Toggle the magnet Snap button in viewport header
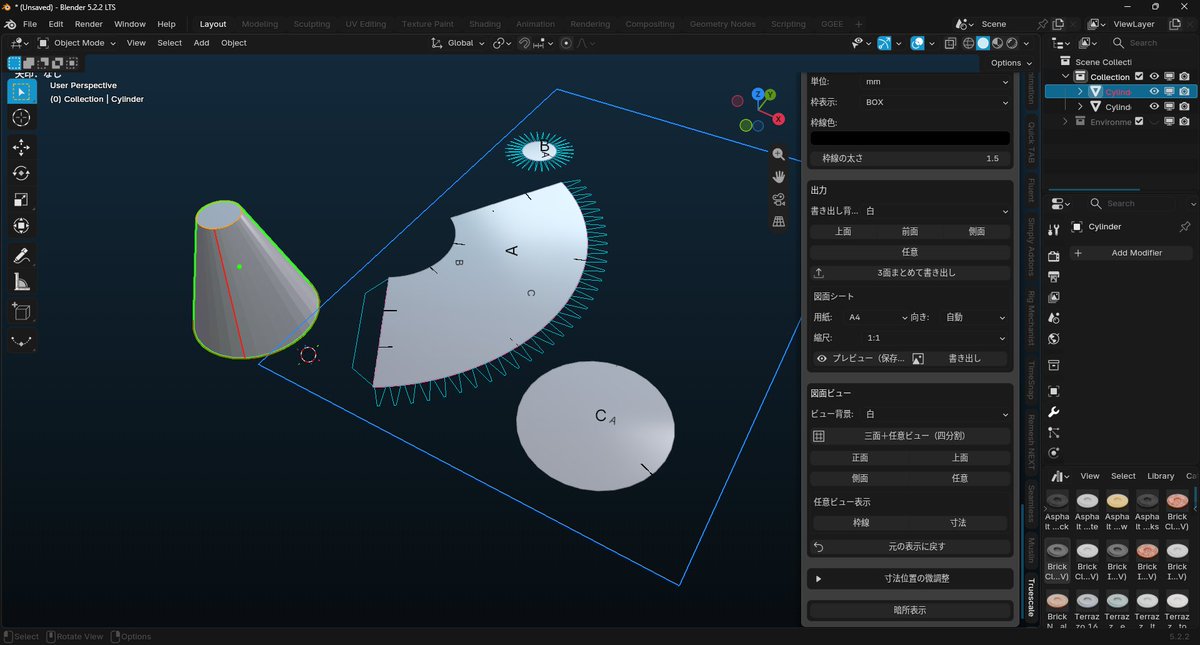Image resolution: width=1200 pixels, height=645 pixels. point(524,43)
